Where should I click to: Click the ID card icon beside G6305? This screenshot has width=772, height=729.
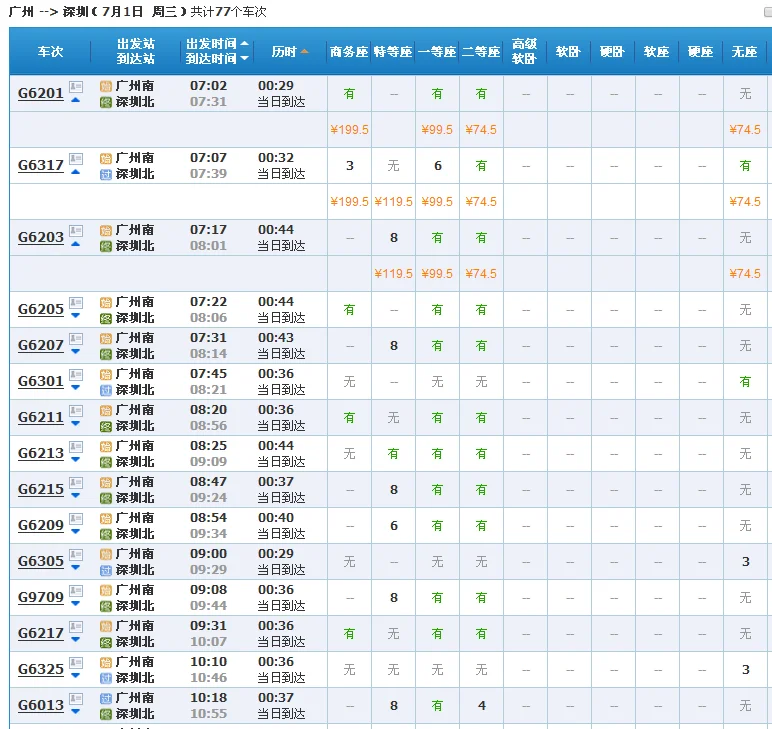(76, 555)
